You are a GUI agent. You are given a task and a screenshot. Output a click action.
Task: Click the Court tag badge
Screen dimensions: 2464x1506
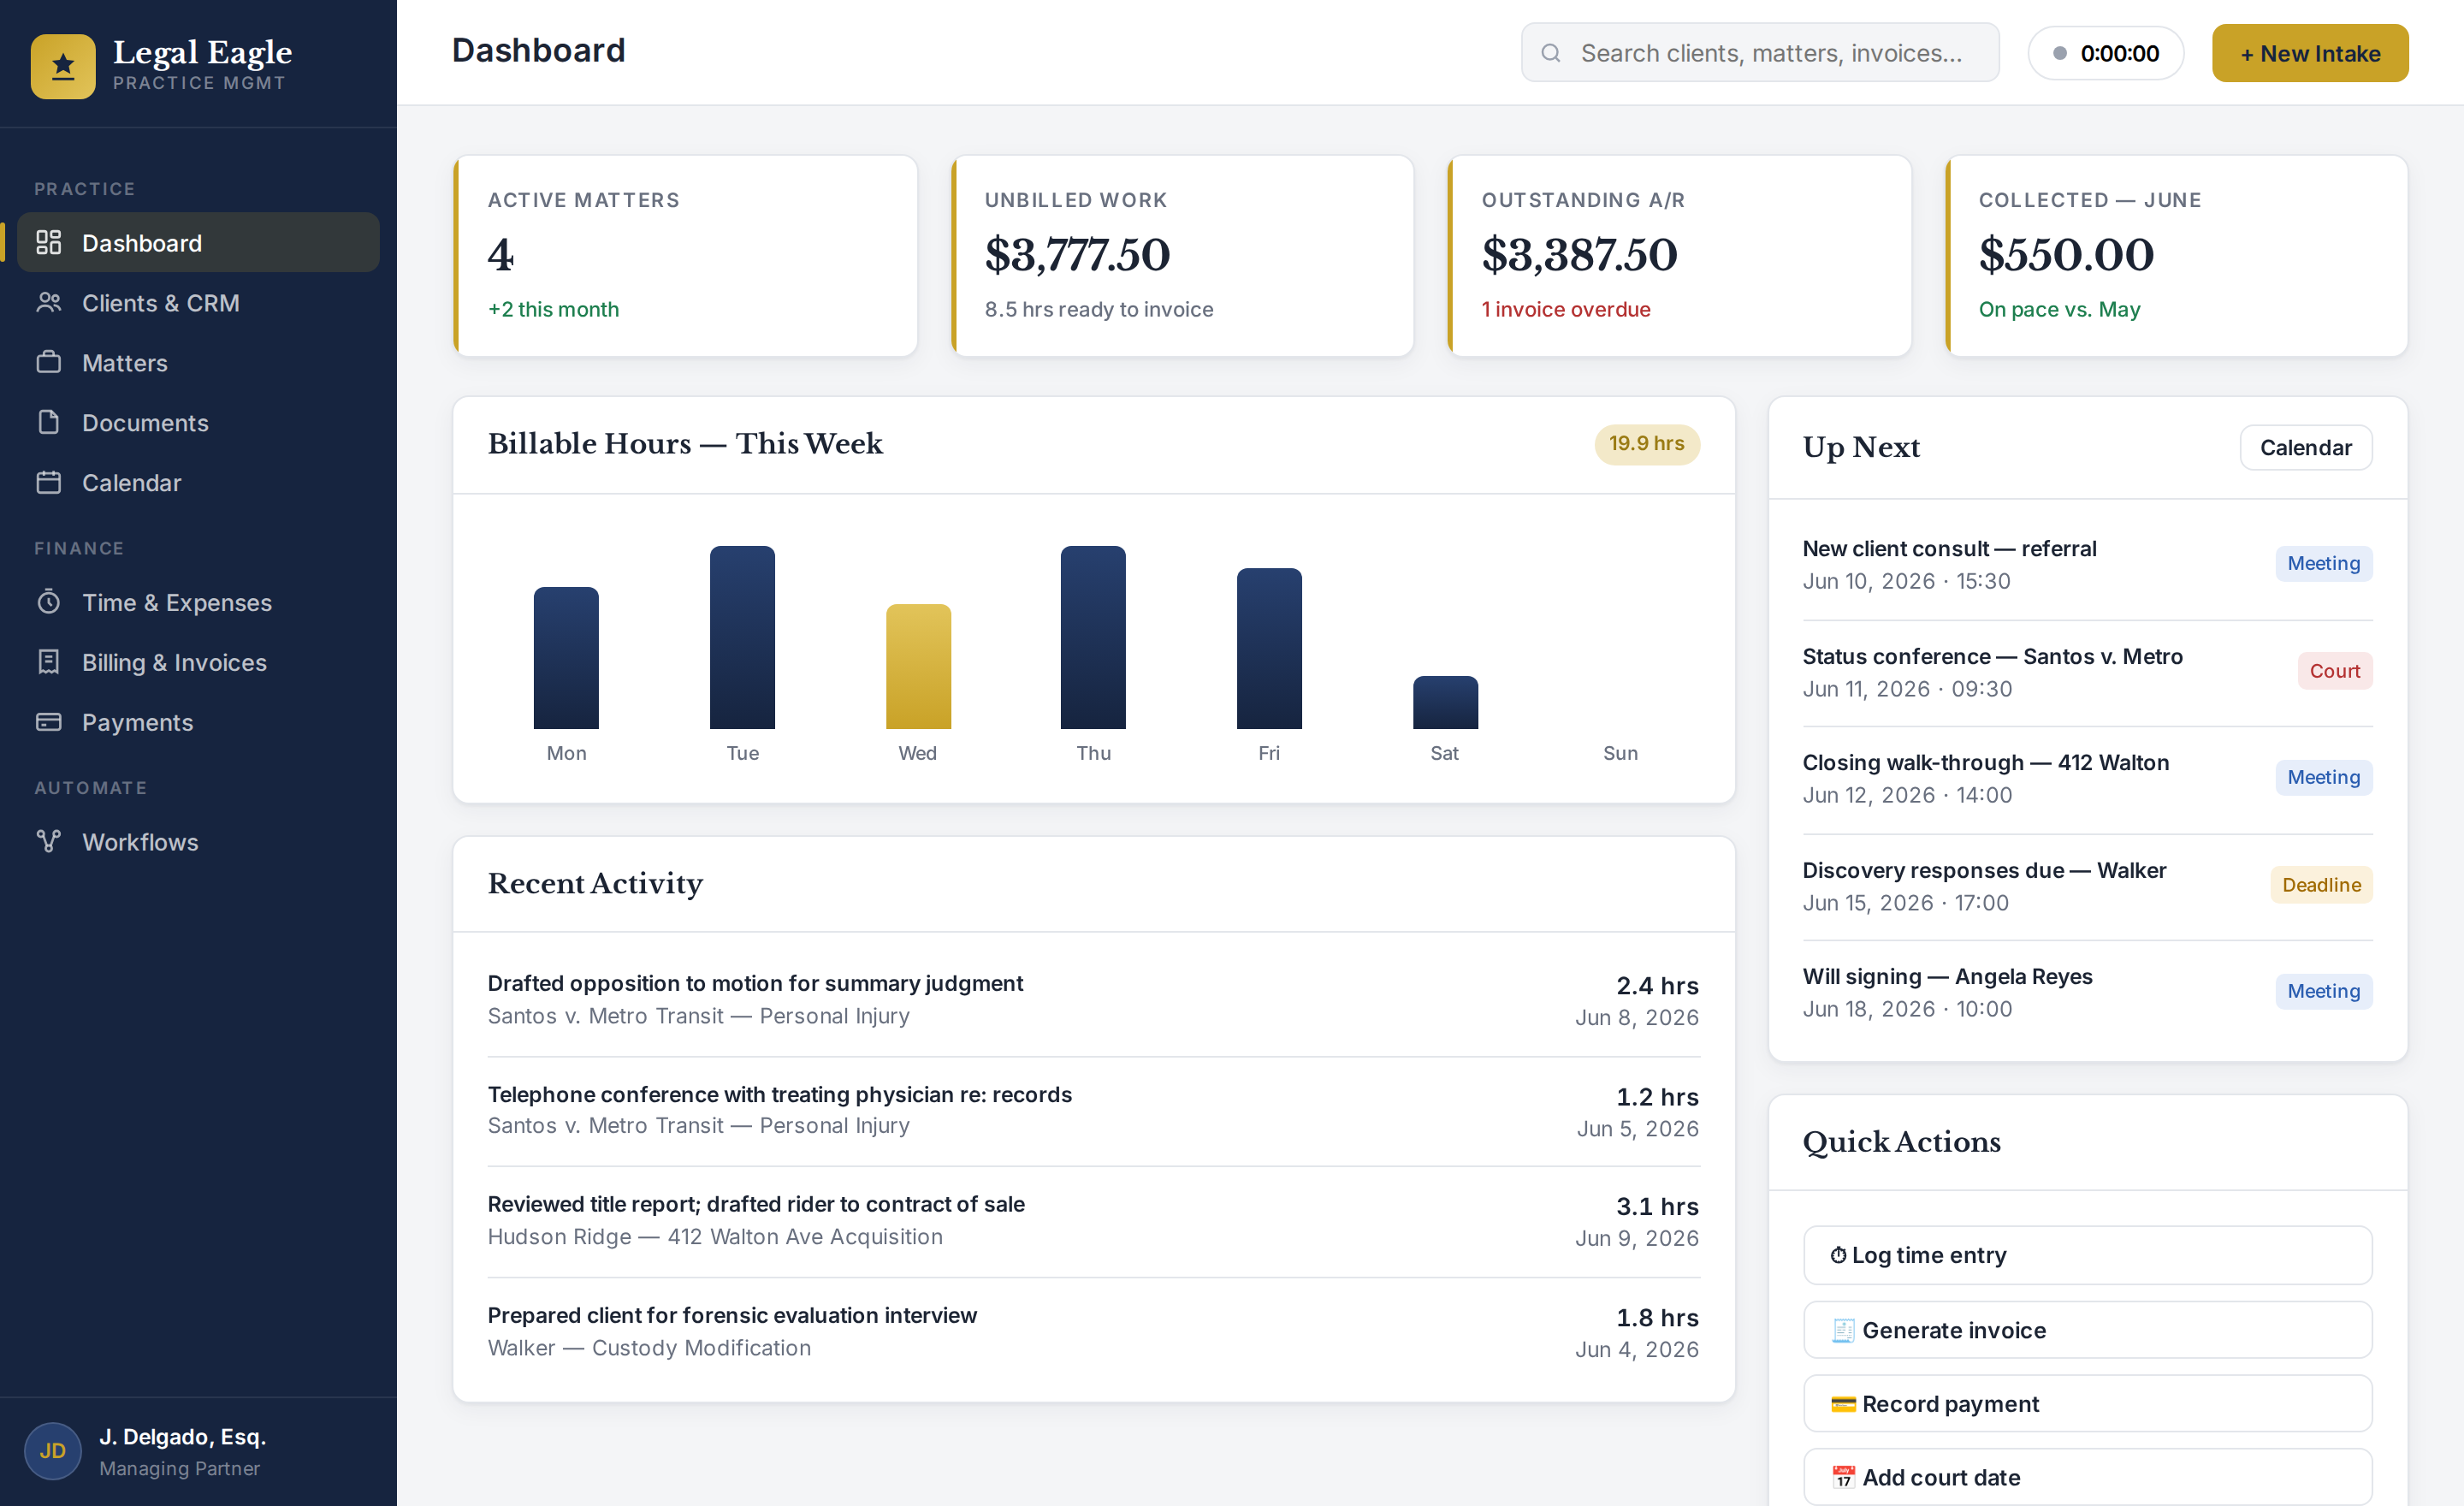coord(2335,671)
